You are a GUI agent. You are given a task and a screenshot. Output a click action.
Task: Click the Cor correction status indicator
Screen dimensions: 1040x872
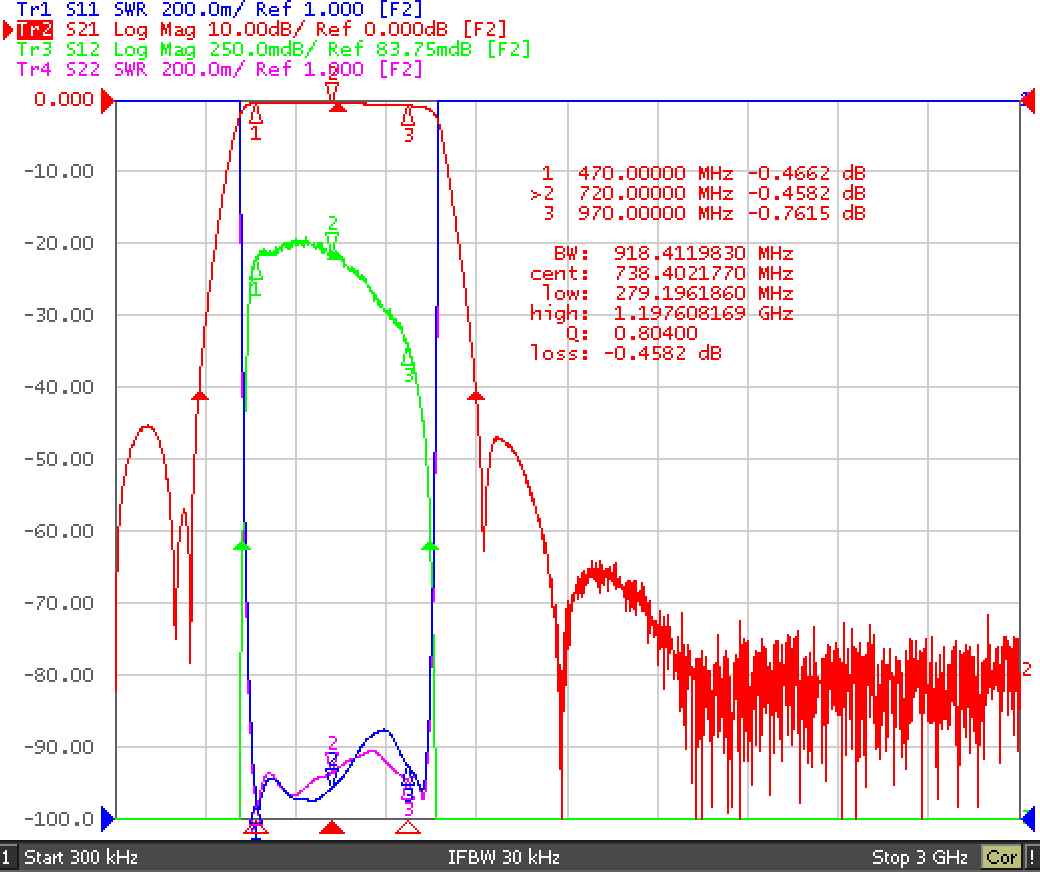point(1002,857)
